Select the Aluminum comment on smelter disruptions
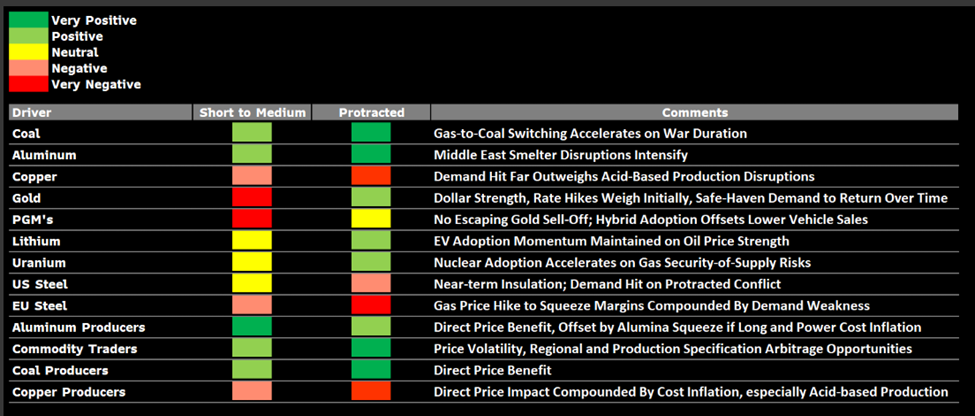The width and height of the screenshot is (975, 416). 560,155
